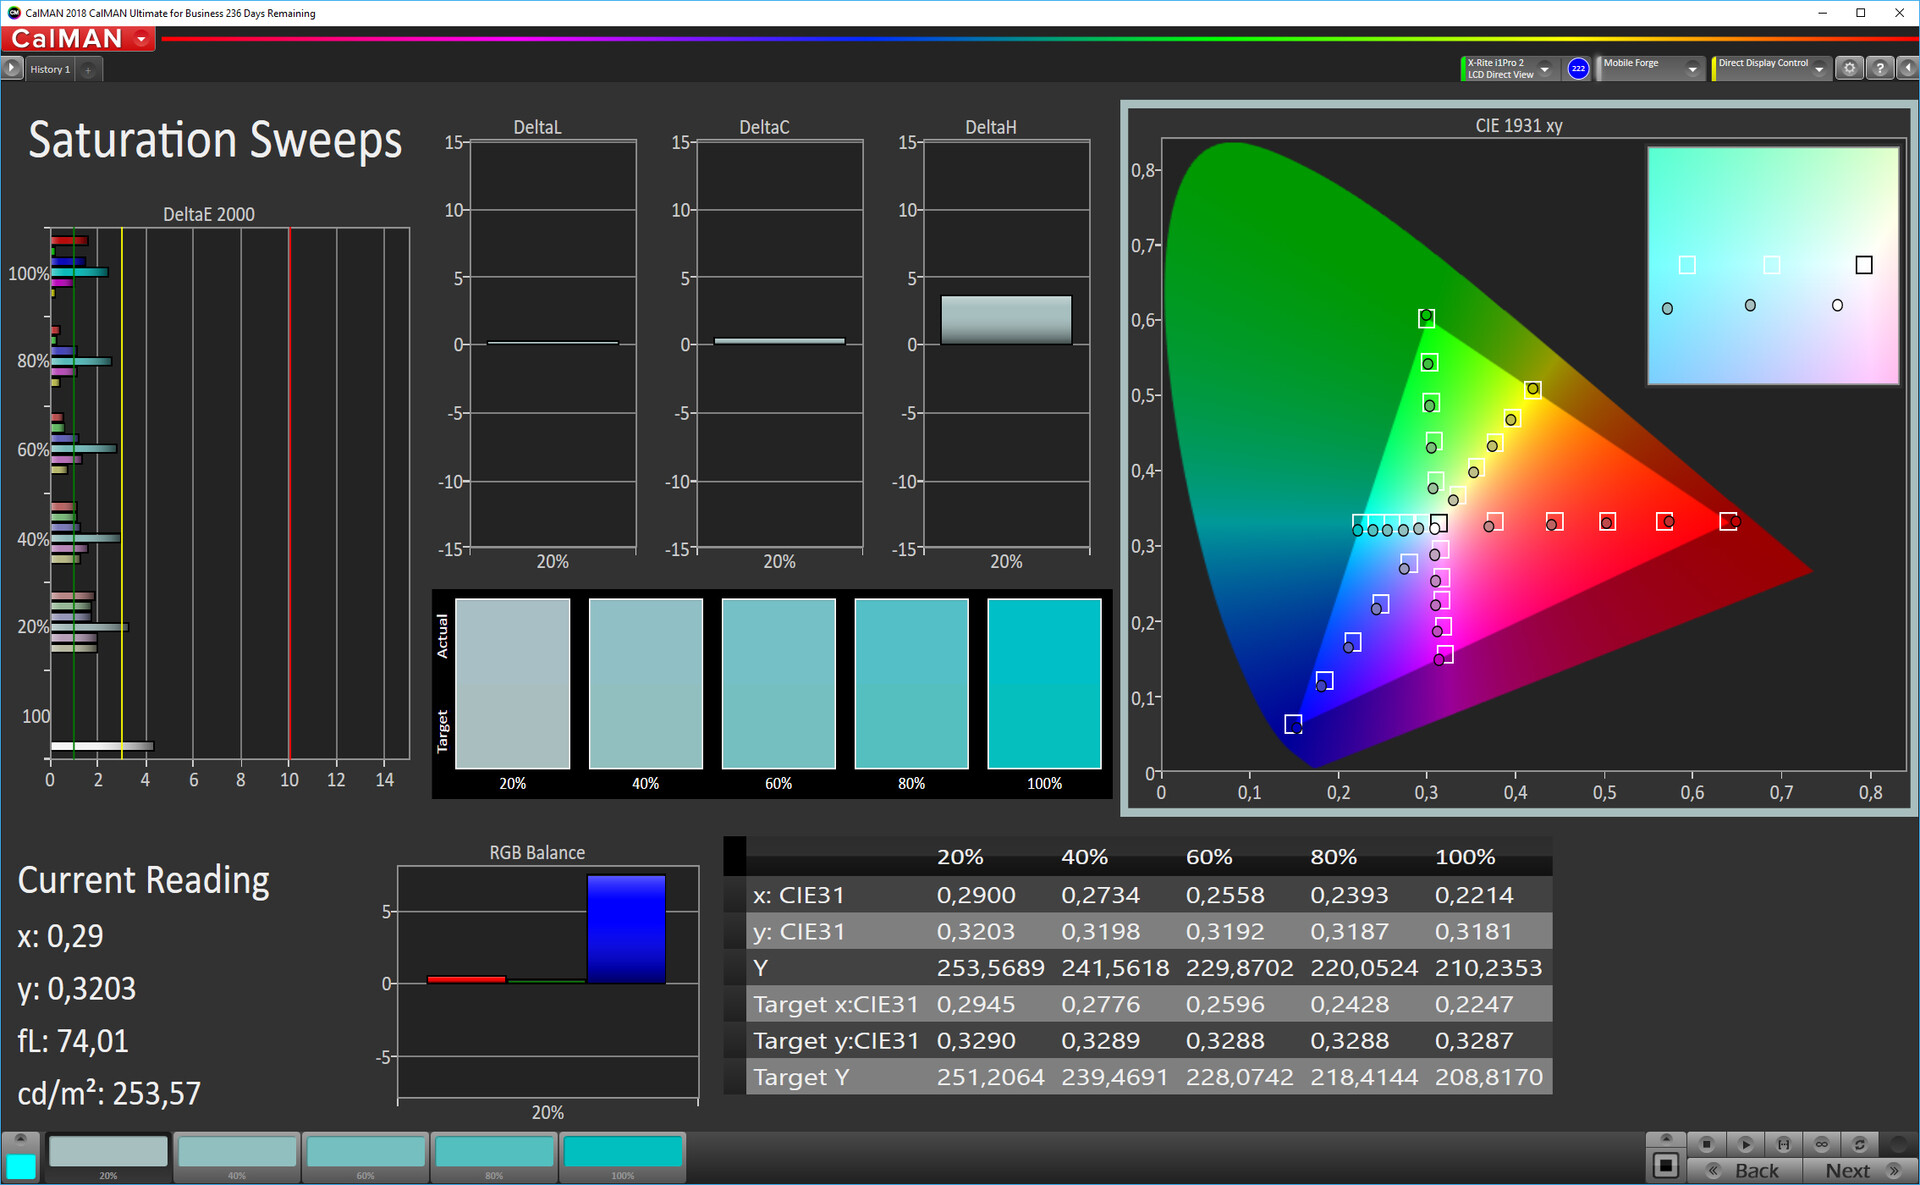Collapse side panel with left arrow
Viewport: 1920px width, 1185px height.
coord(1908,68)
